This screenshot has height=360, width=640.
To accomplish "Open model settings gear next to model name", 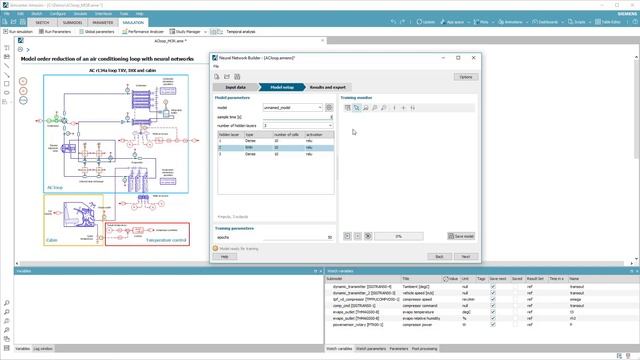I will point(329,107).
